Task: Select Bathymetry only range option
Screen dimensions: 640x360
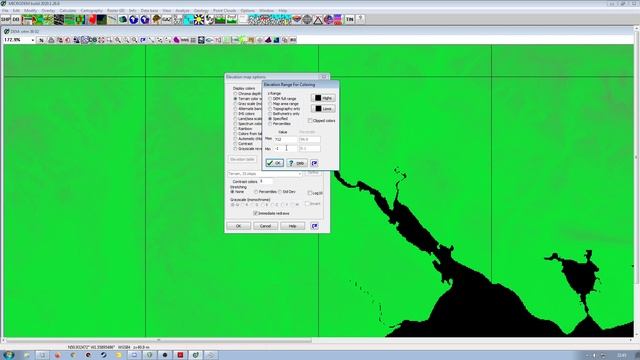Action: click(270, 113)
